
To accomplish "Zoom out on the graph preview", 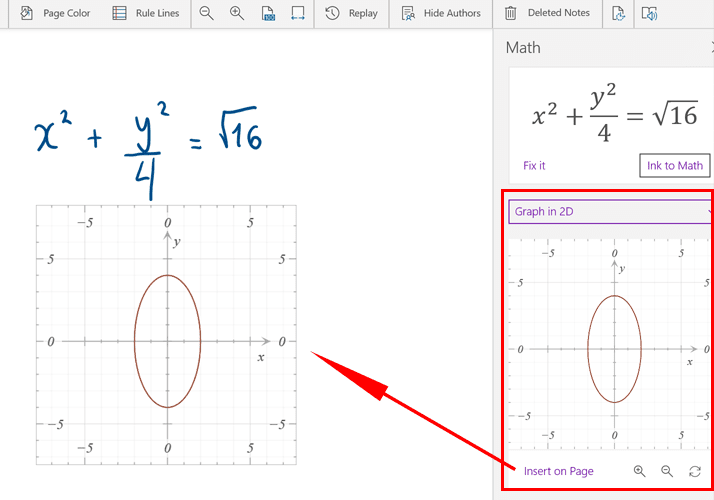I will coord(667,471).
